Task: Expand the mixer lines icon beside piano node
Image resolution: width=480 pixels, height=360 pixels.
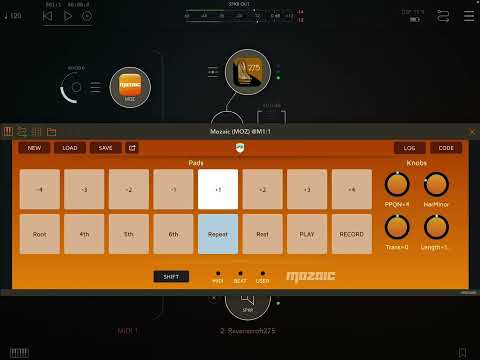Action: tap(213, 72)
